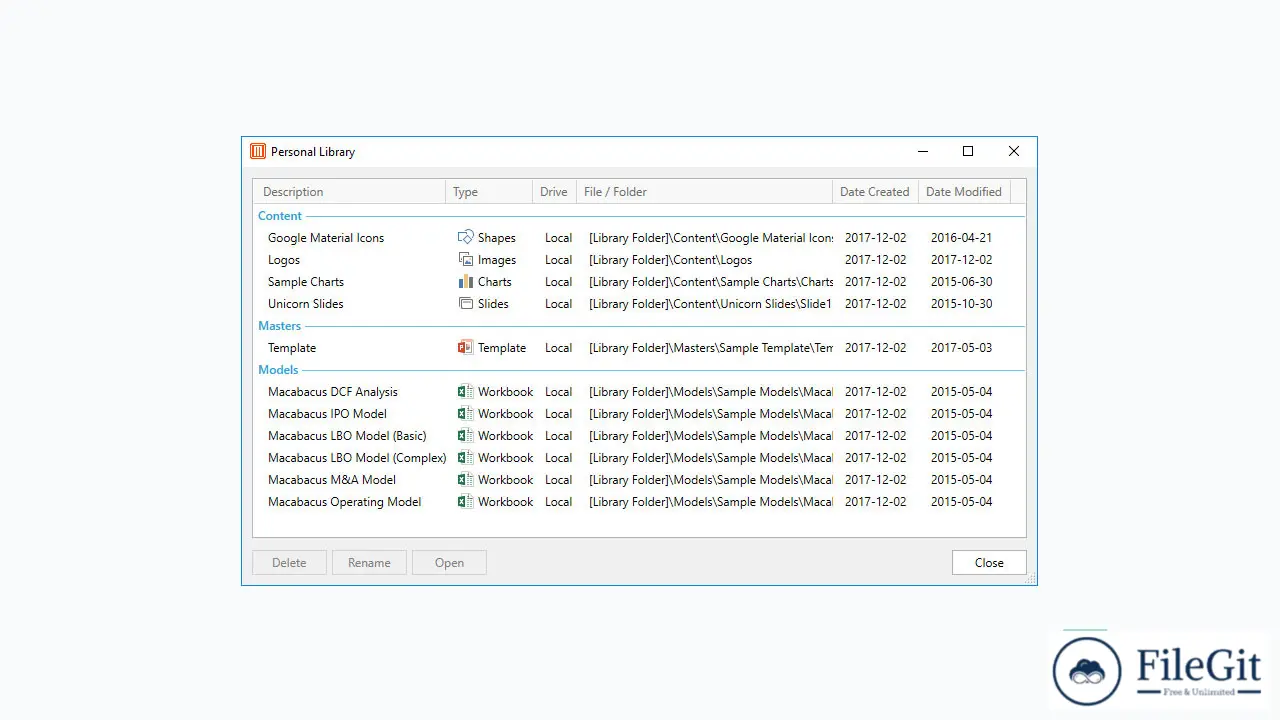Screen dimensions: 1280x720
Task: Click Local drive cell in Template row
Action: [558, 348]
